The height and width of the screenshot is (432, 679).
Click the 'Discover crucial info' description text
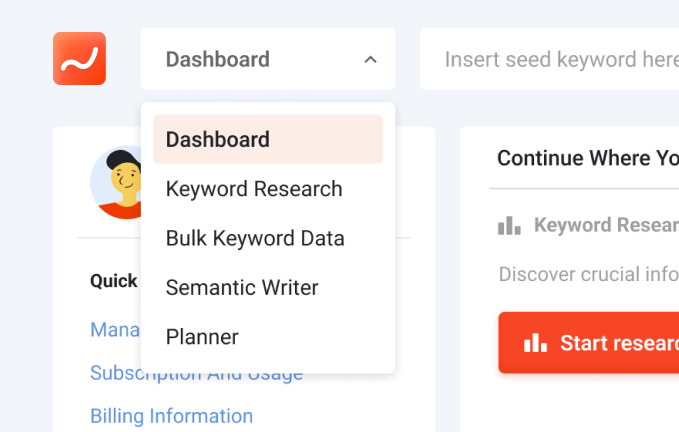(x=589, y=274)
